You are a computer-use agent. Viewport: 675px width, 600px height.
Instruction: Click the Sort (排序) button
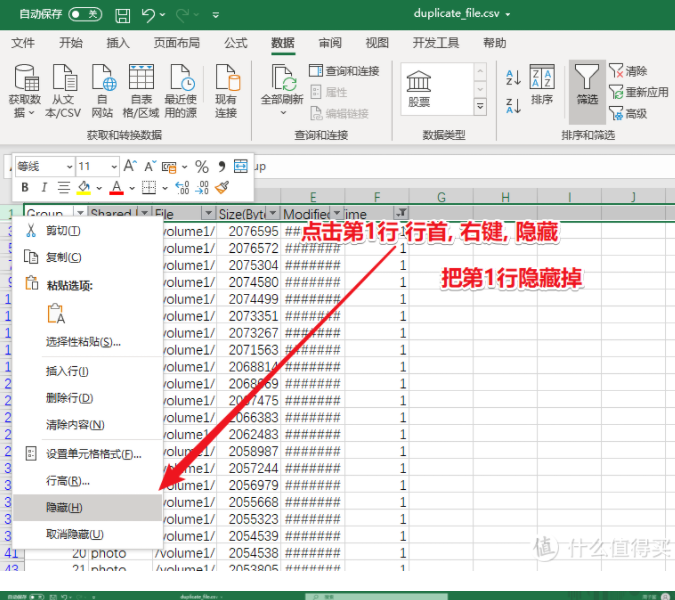click(542, 84)
